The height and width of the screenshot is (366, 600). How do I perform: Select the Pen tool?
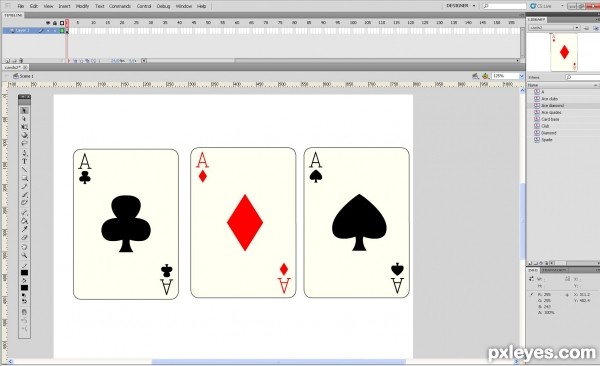[x=24, y=153]
